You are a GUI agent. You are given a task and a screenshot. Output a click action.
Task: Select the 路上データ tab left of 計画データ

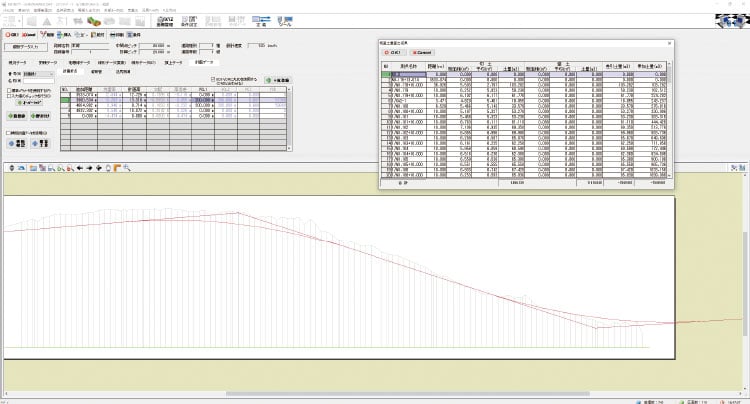(173, 63)
